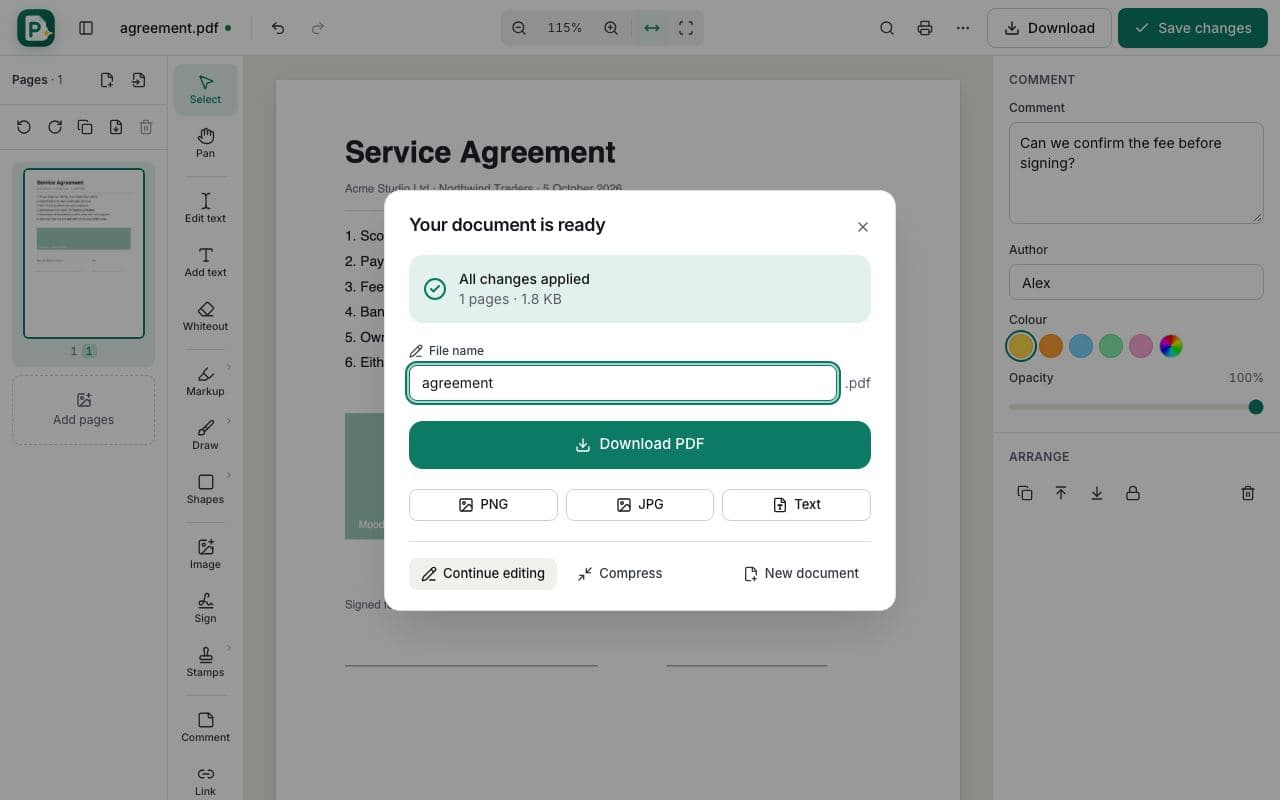The height and width of the screenshot is (800, 1280).
Task: Open the custom rainbow colour picker
Action: coord(1171,346)
